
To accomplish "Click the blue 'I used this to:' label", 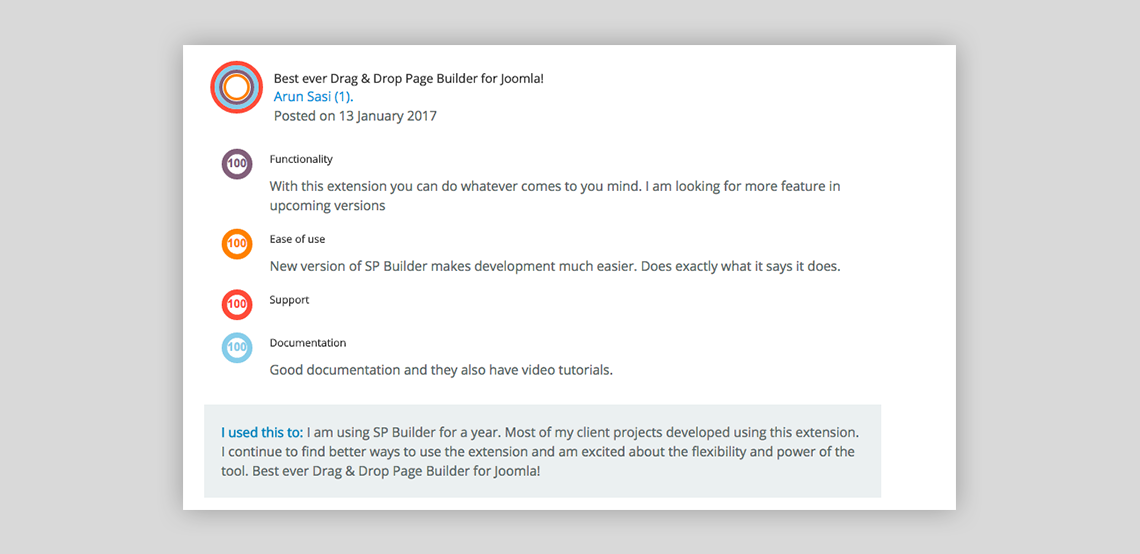I will tap(262, 433).
